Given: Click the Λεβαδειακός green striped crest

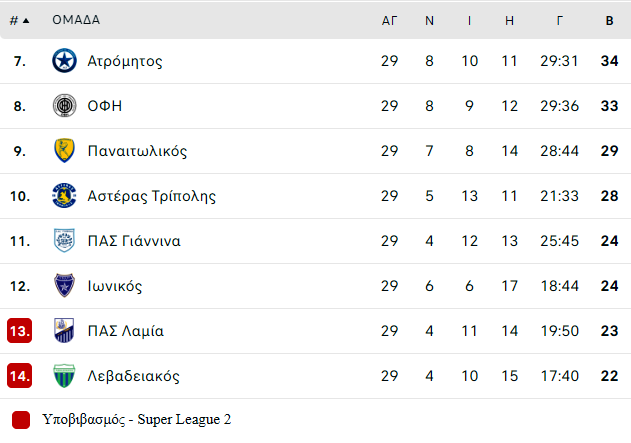Looking at the screenshot, I should (64, 375).
